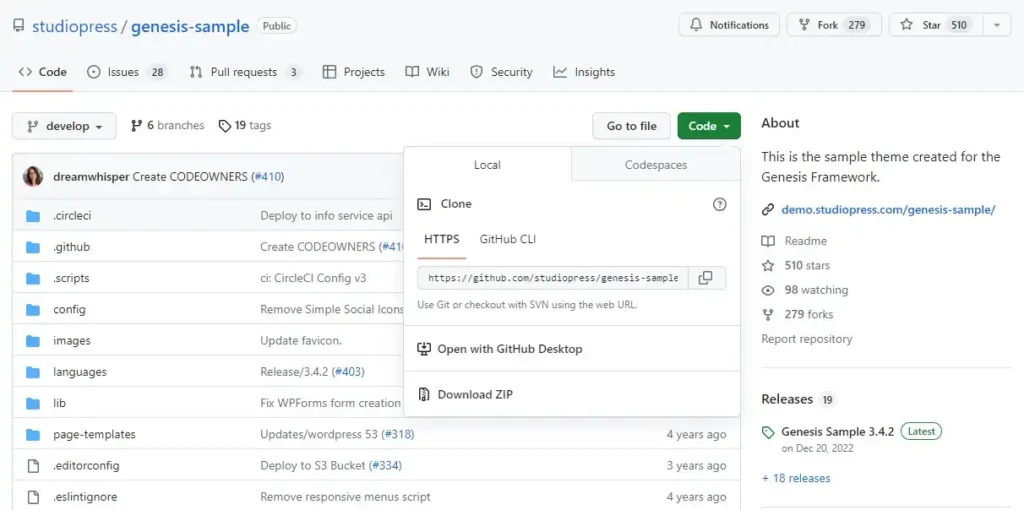Select the HTTPS clone option
This screenshot has width=1024, height=510.
point(441,239)
